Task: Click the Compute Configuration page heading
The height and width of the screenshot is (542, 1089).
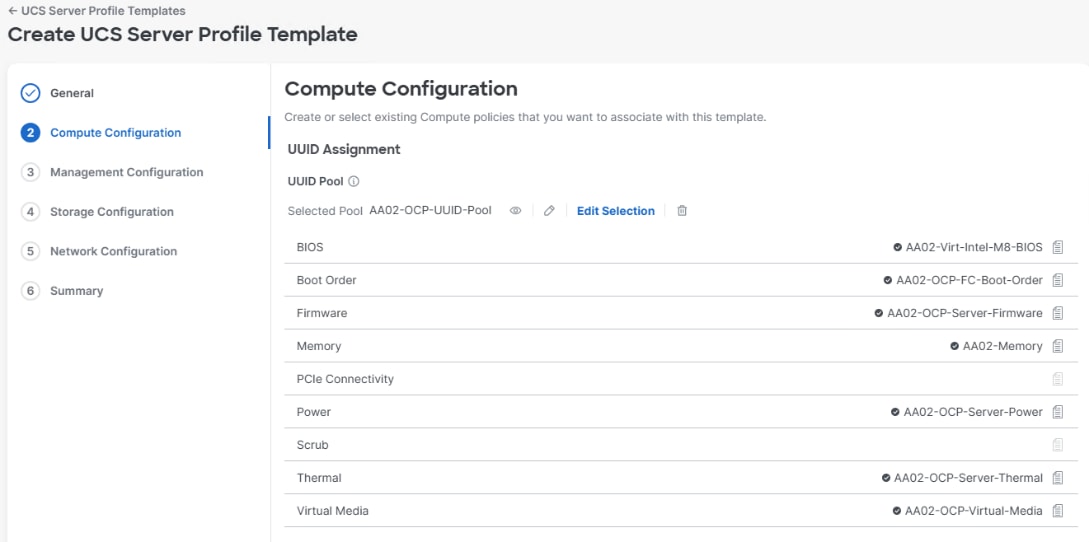Action: pyautogui.click(x=401, y=89)
